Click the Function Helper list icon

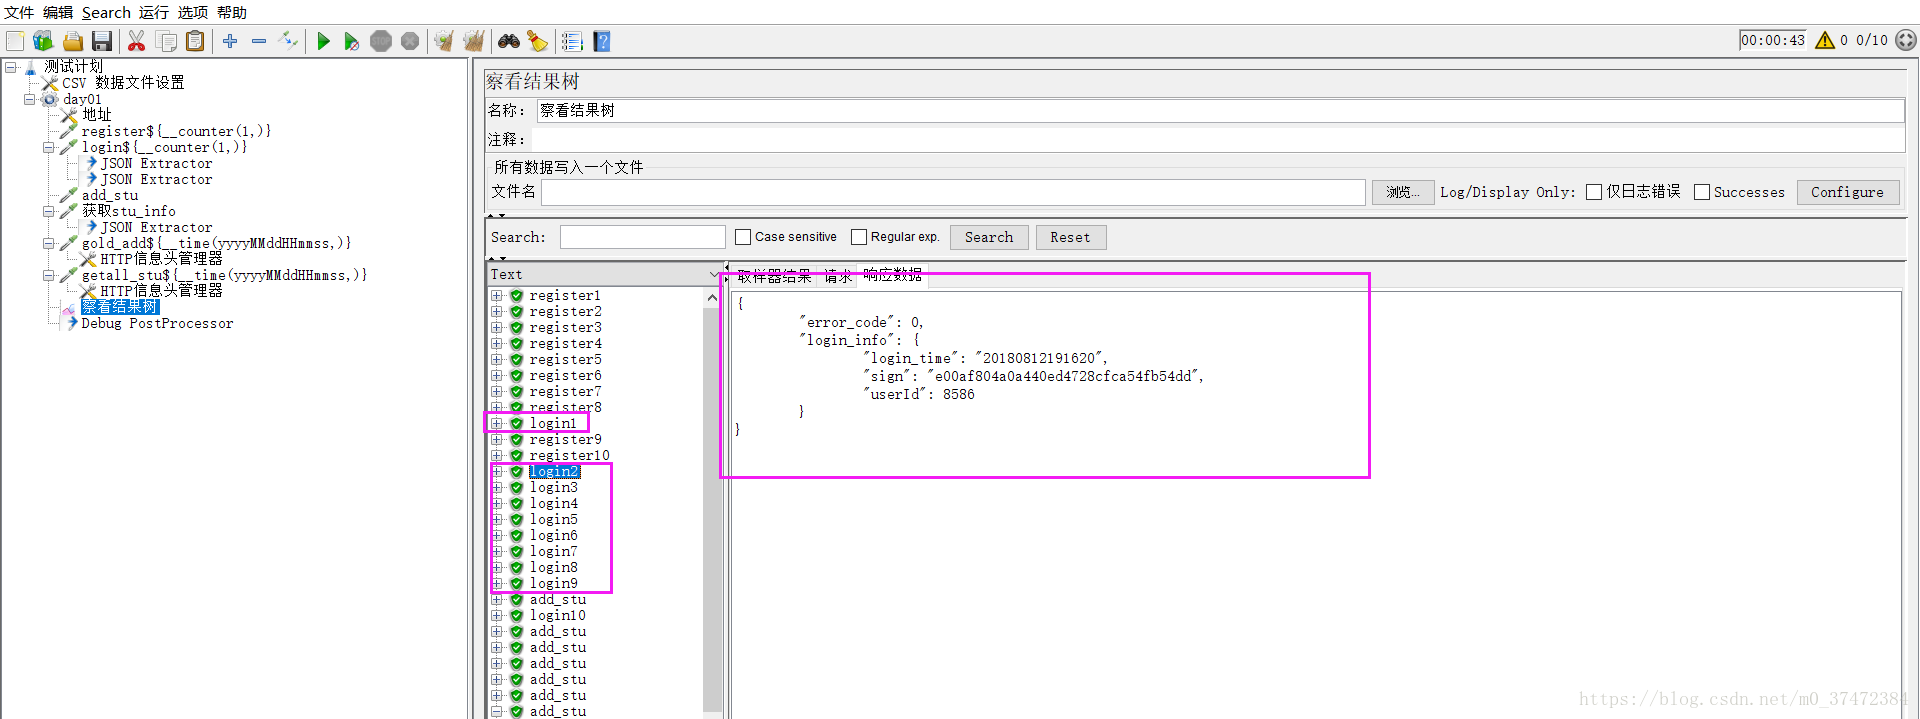pos(572,41)
